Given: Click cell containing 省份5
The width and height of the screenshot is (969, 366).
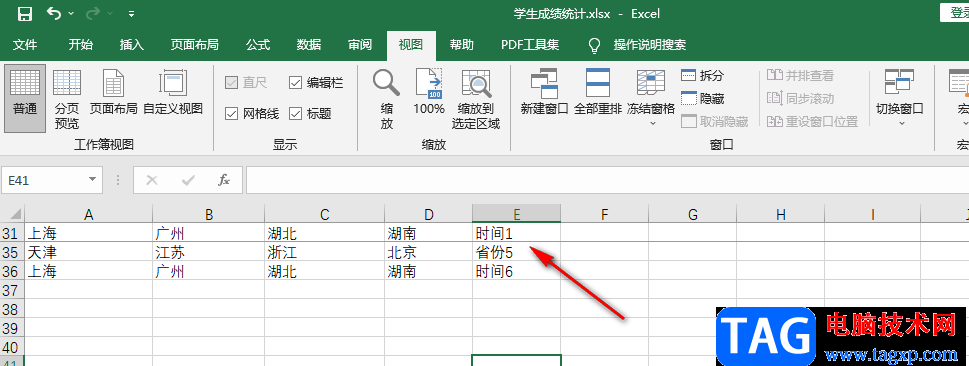Looking at the screenshot, I should [517, 252].
